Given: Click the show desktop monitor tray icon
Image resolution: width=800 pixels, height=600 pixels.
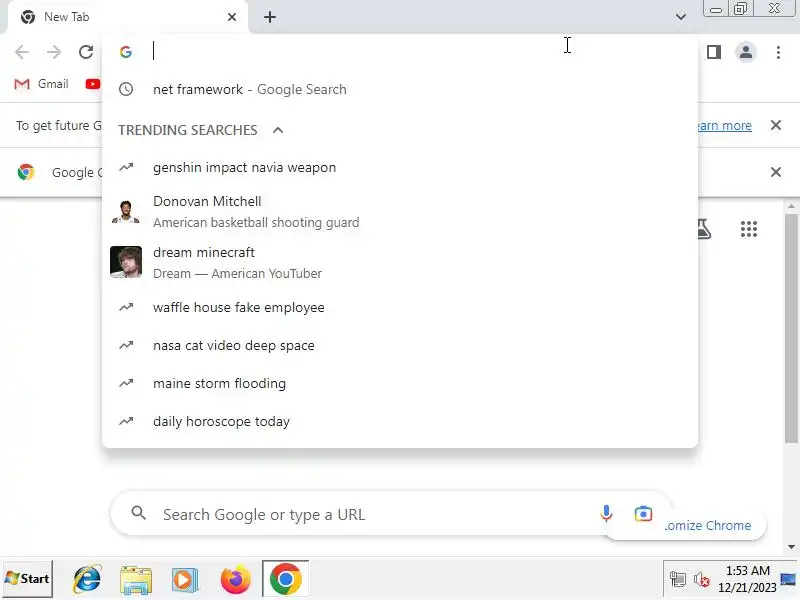Looking at the screenshot, I should [788, 580].
